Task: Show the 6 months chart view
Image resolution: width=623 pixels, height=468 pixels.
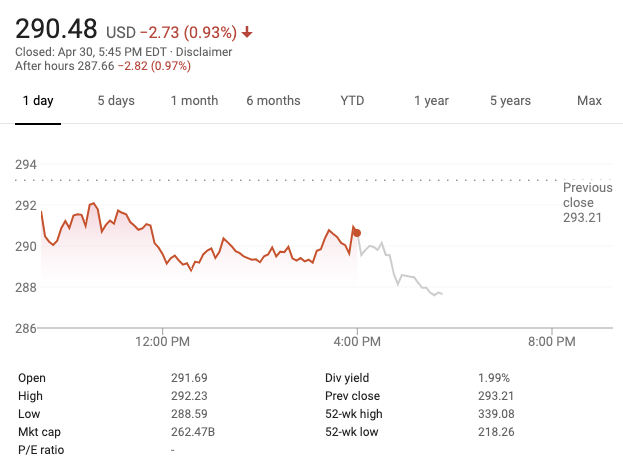Action: [x=273, y=101]
